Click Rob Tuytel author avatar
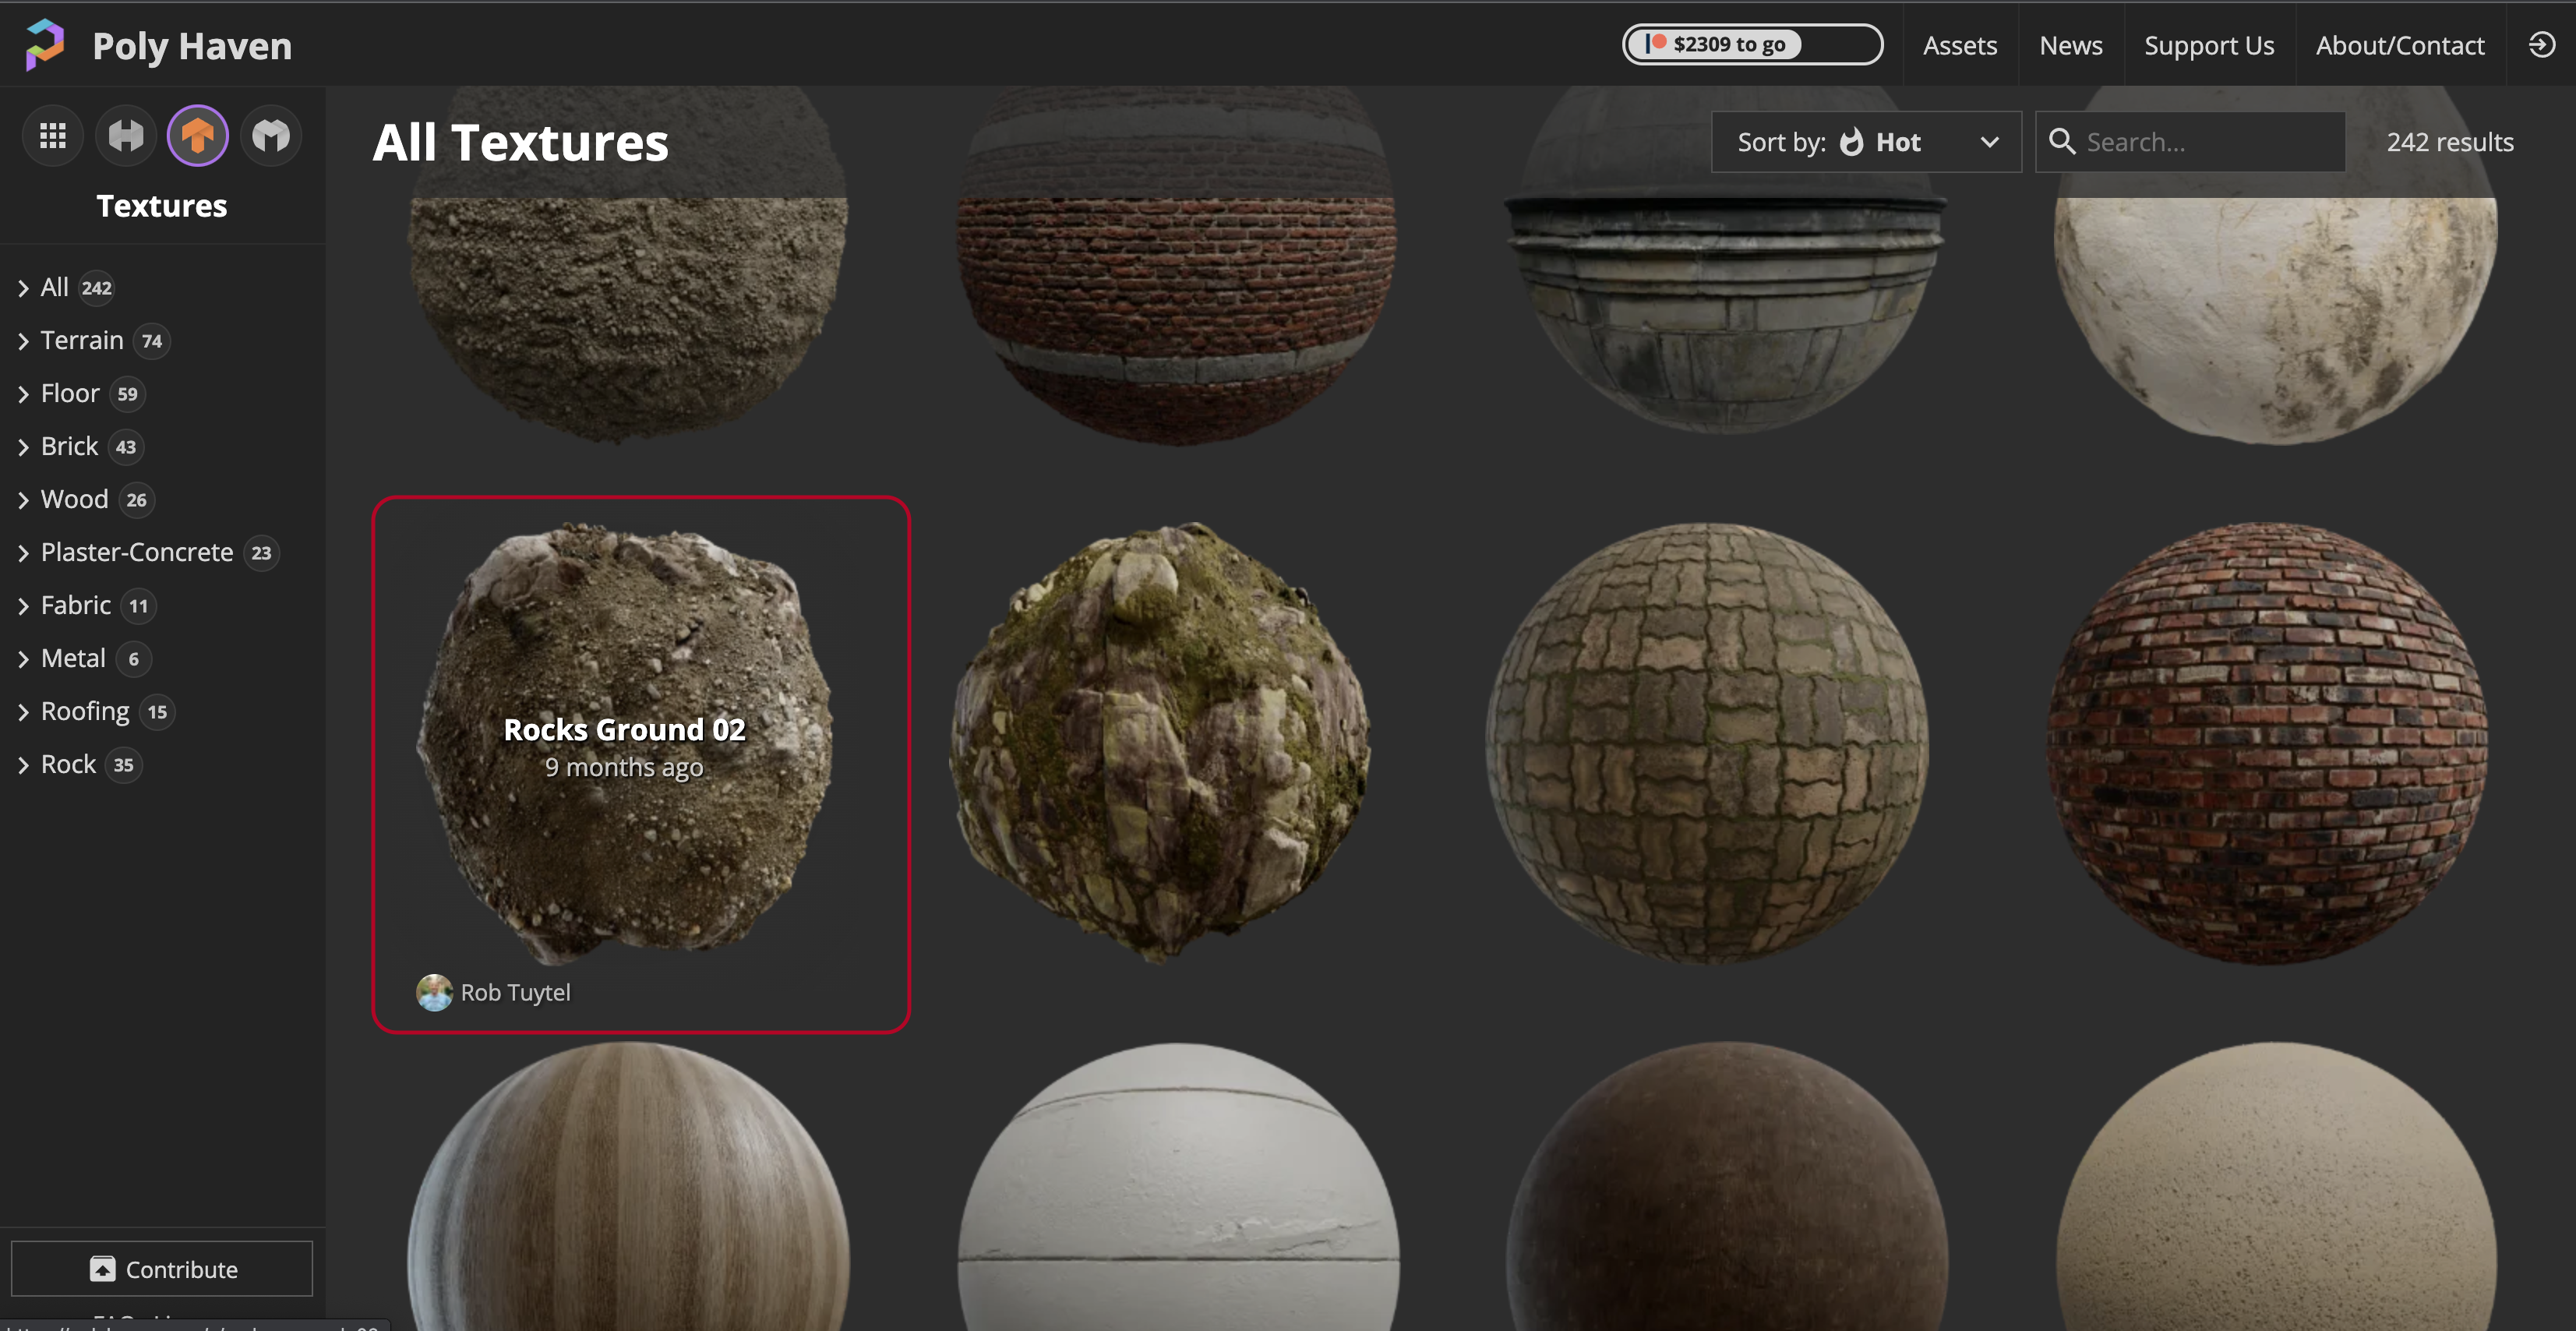Image resolution: width=2576 pixels, height=1331 pixels. click(434, 992)
